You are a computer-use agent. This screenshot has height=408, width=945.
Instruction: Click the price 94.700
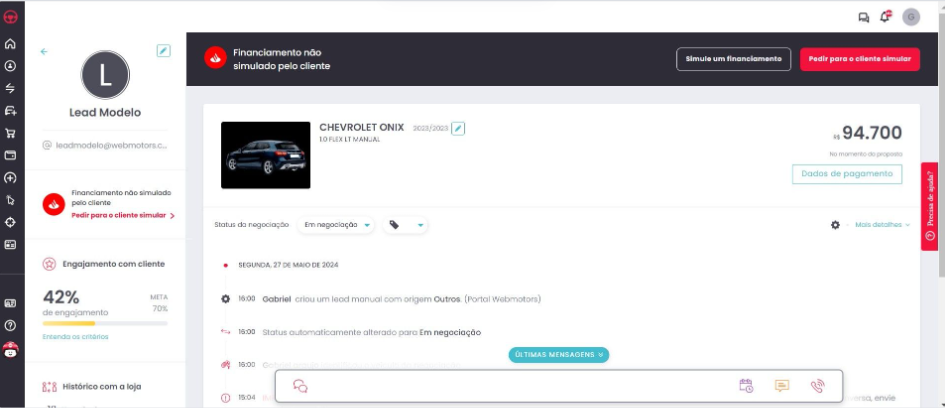coord(871,133)
